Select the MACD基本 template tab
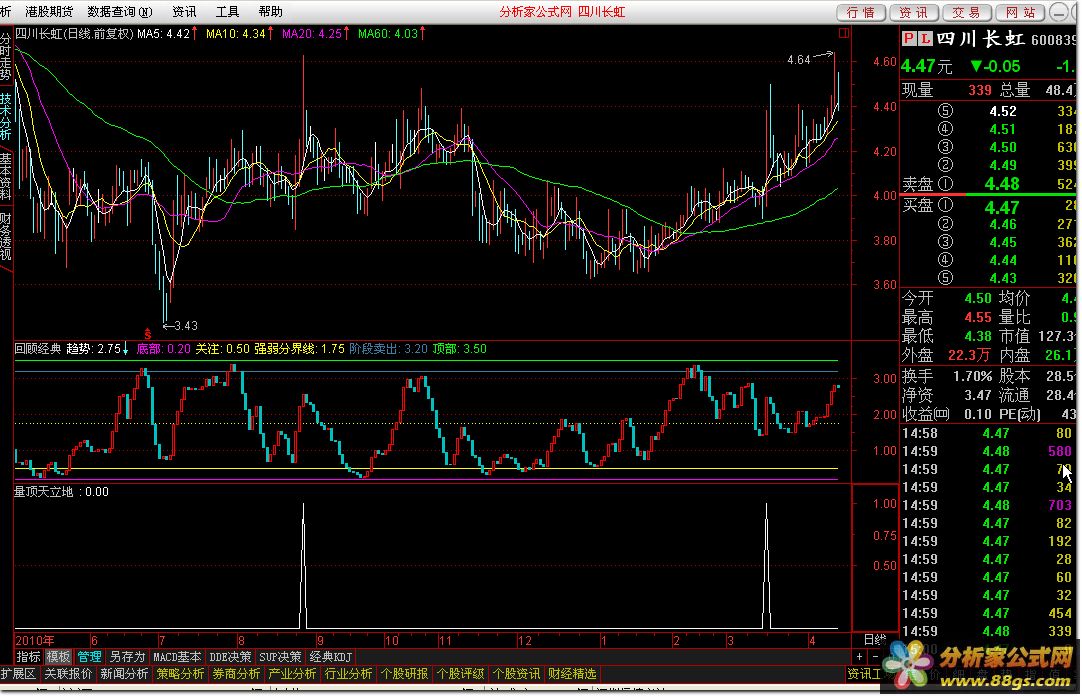1082x696 pixels. point(177,657)
